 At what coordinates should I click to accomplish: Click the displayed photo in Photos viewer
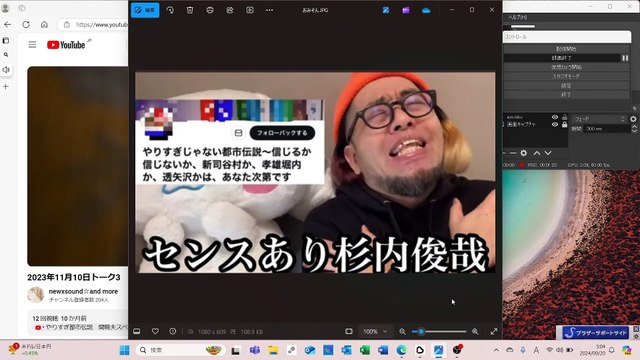click(315, 172)
